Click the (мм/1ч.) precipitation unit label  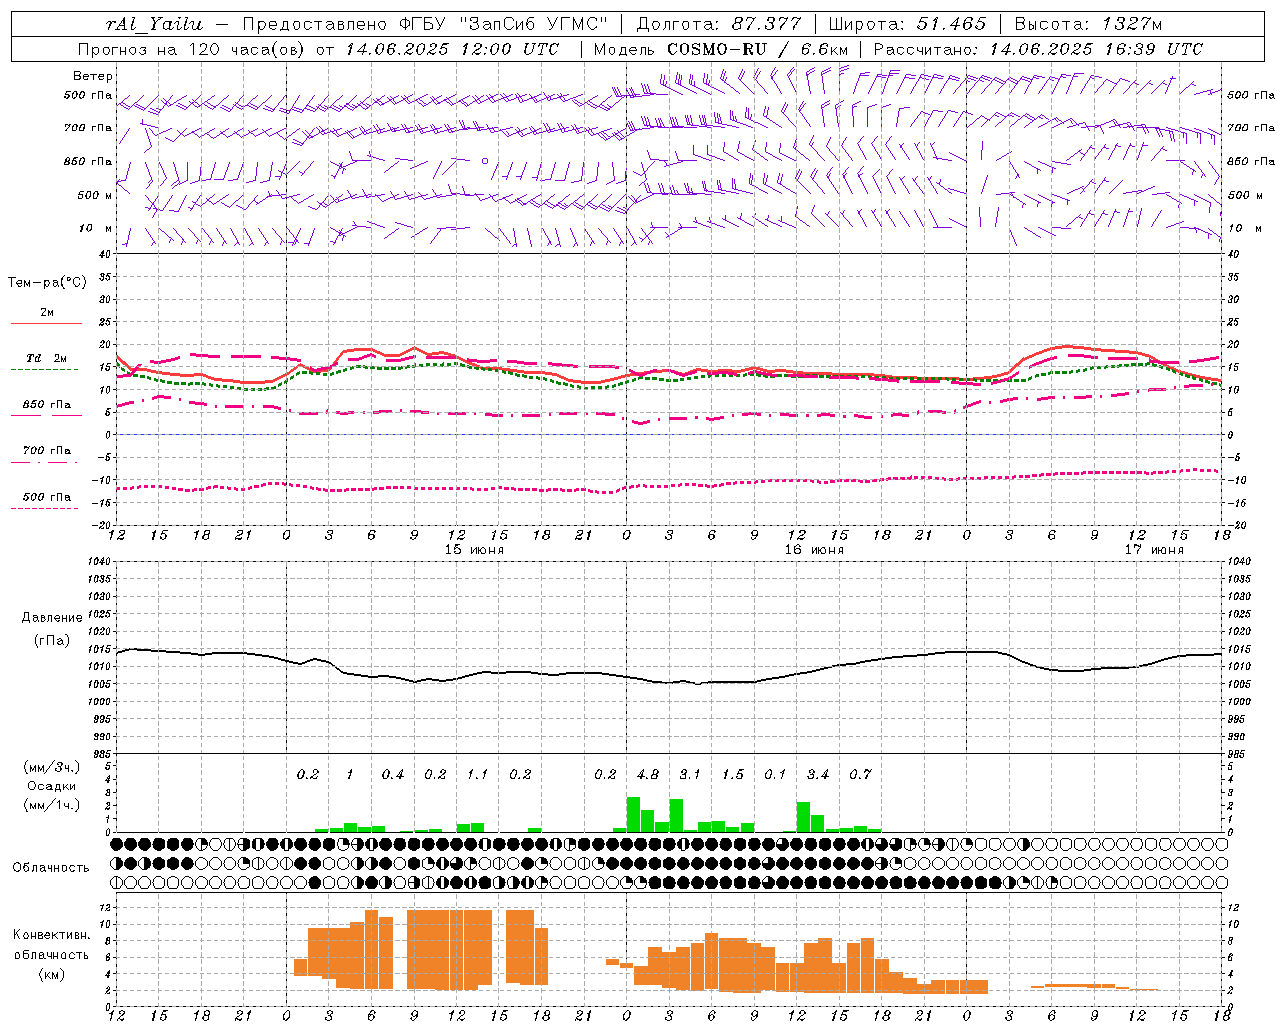point(52,805)
